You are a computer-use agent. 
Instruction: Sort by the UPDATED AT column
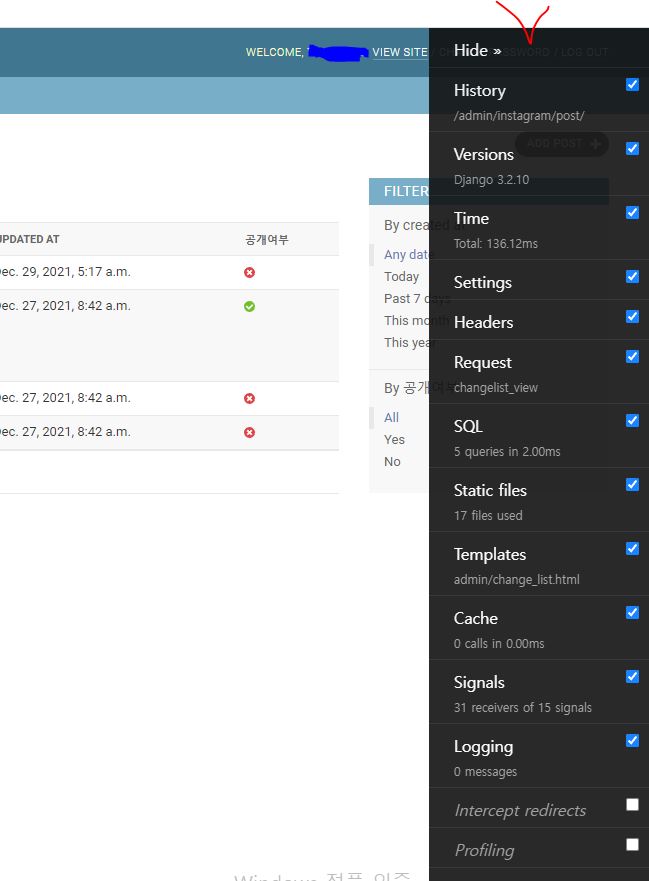[x=29, y=239]
